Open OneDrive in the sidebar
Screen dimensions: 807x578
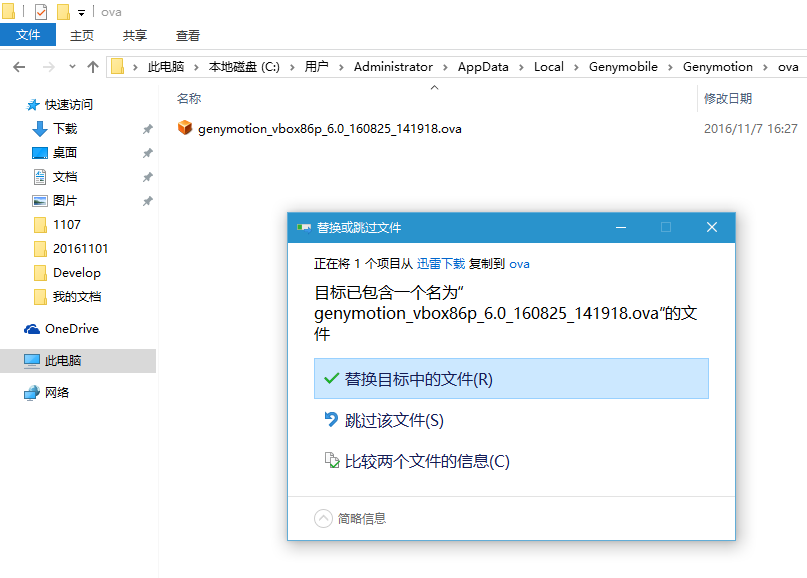pyautogui.click(x=71, y=329)
